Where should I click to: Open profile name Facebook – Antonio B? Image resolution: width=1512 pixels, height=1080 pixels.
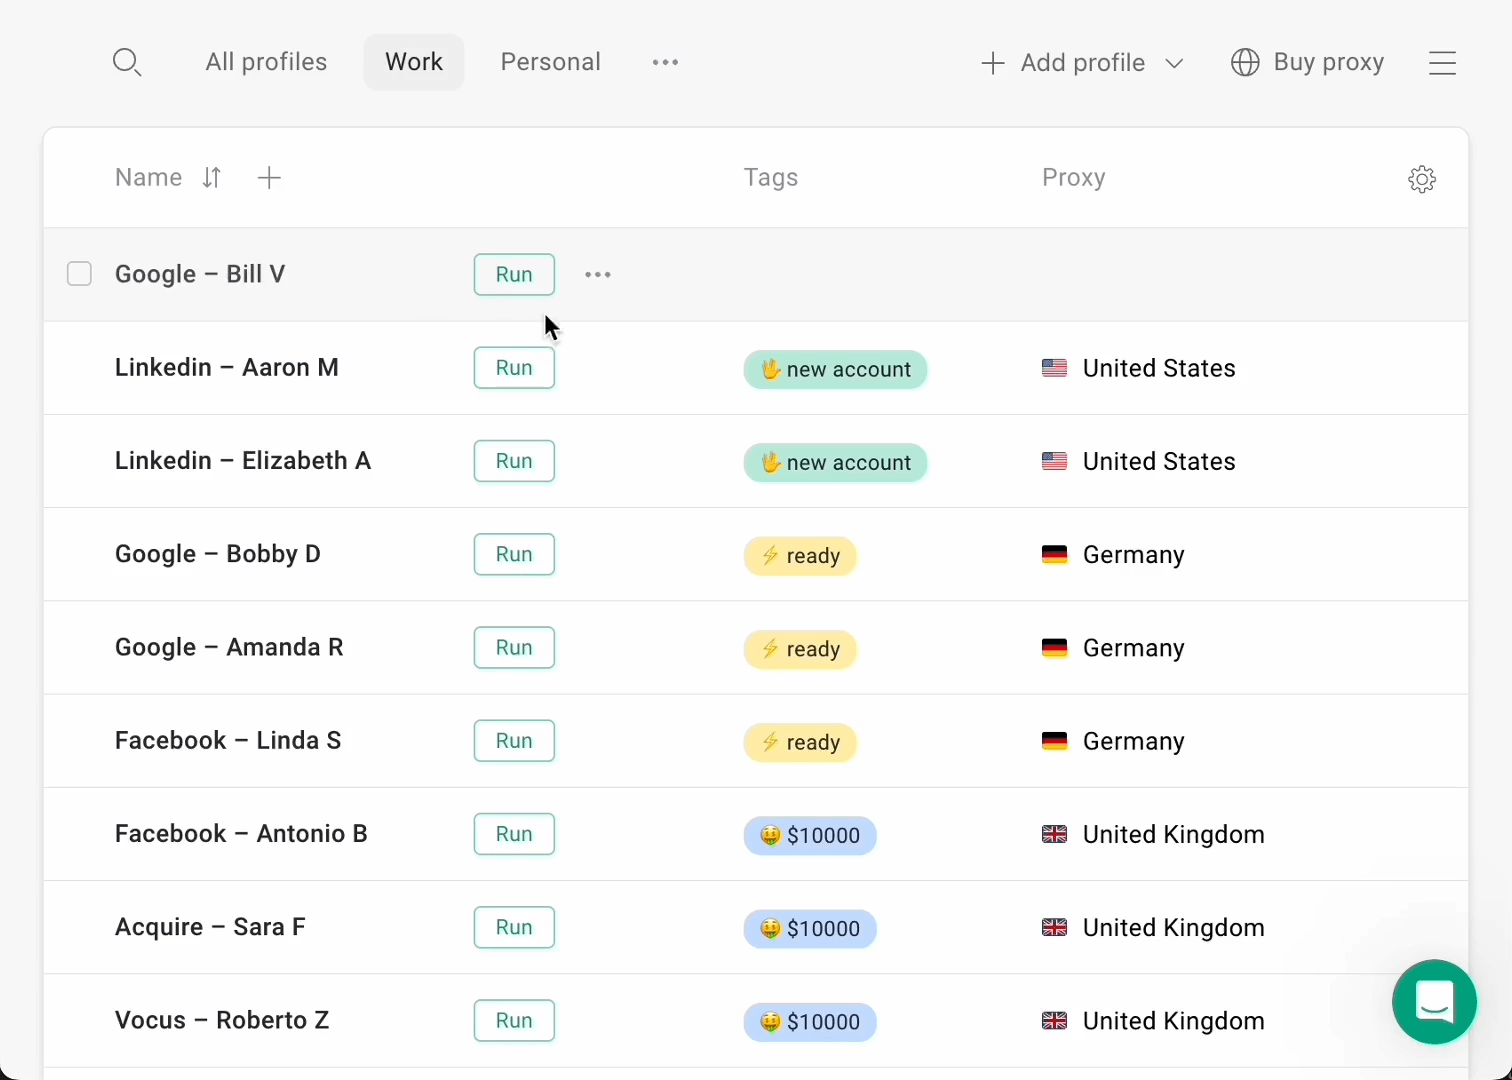[241, 833]
